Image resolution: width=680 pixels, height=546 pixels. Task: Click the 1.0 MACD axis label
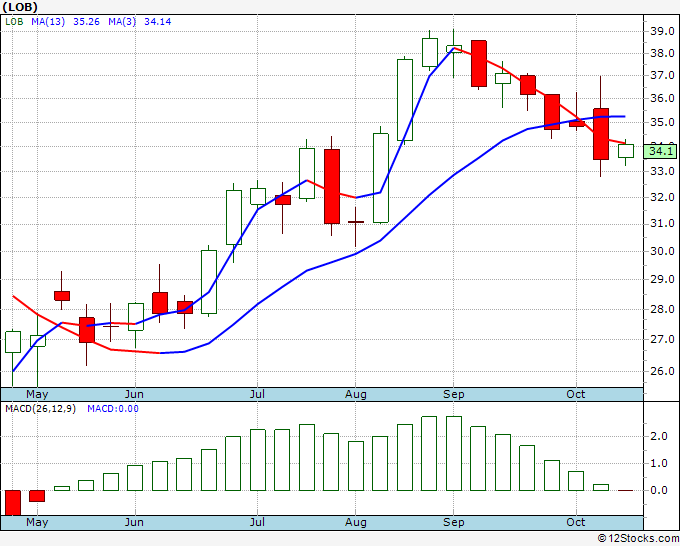click(658, 464)
